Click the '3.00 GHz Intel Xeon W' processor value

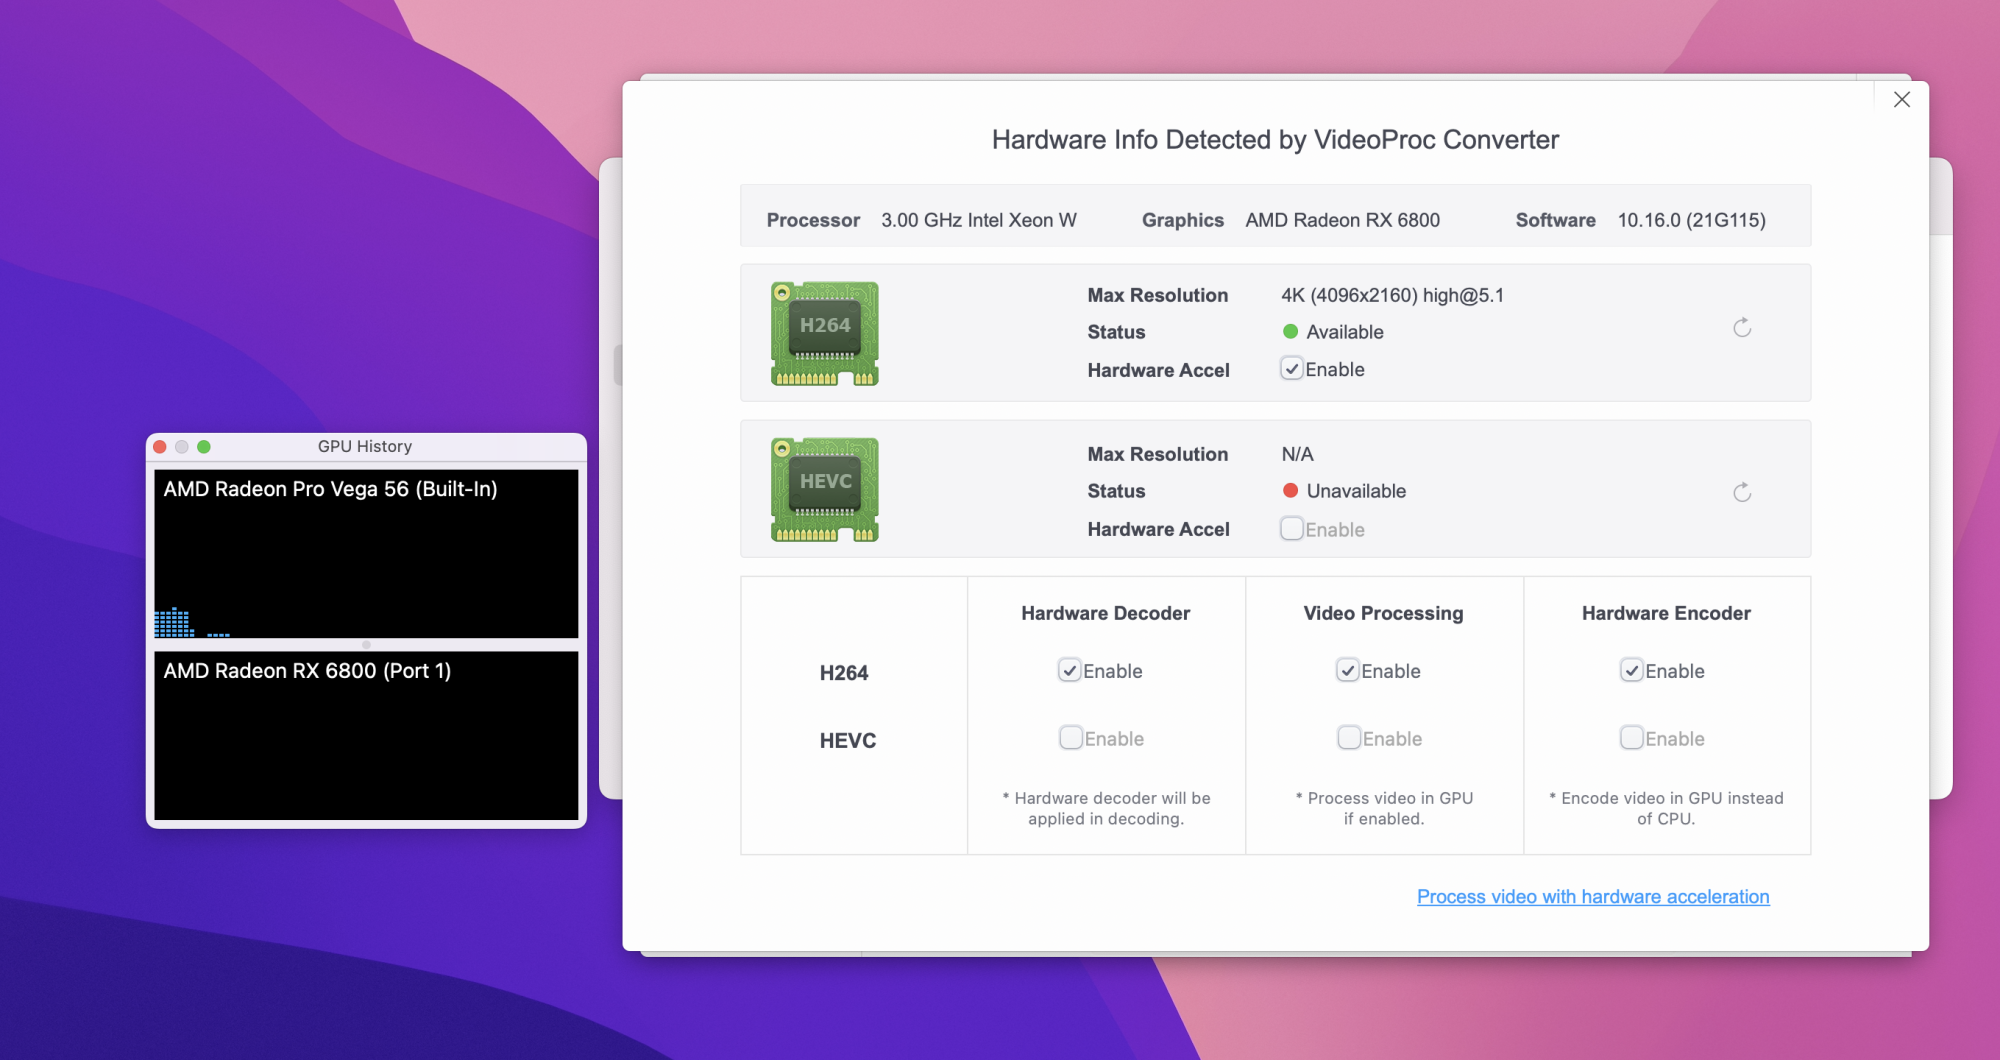[x=979, y=220]
